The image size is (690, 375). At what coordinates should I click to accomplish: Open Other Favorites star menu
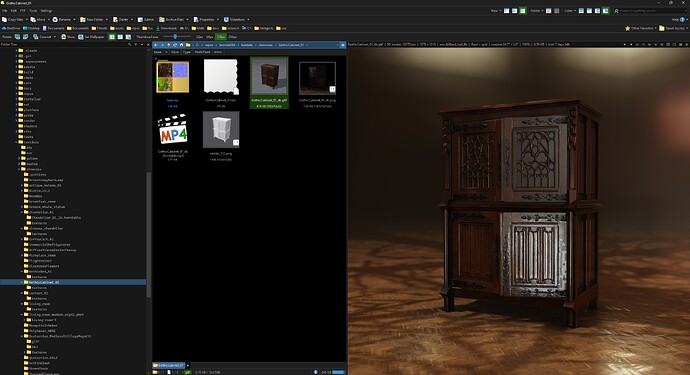pos(640,28)
